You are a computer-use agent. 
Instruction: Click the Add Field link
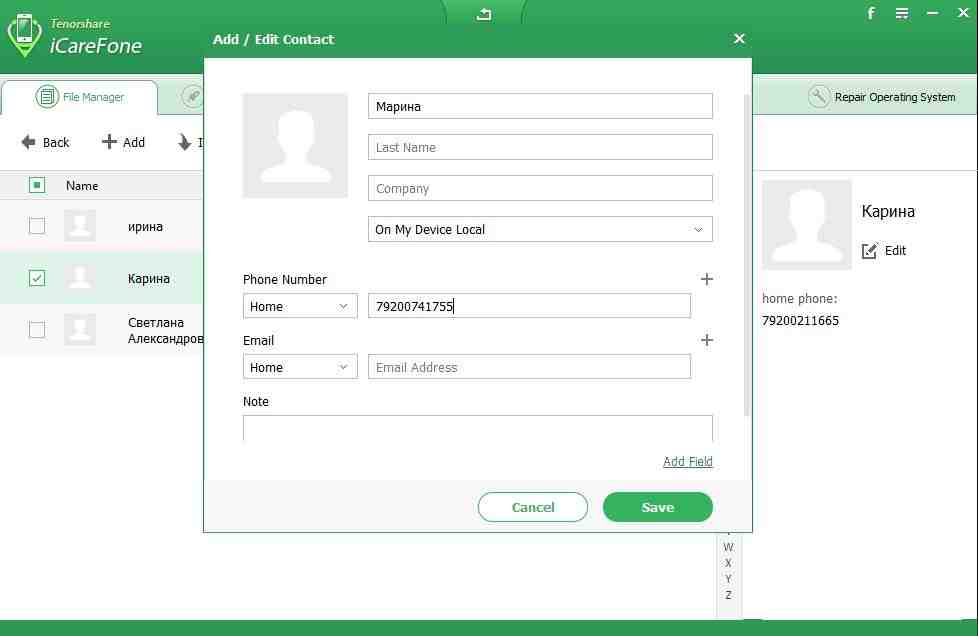point(687,461)
